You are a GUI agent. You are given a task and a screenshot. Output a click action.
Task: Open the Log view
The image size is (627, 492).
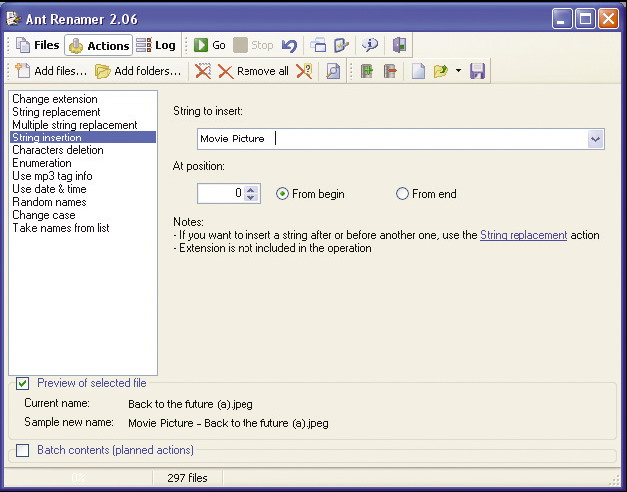156,45
